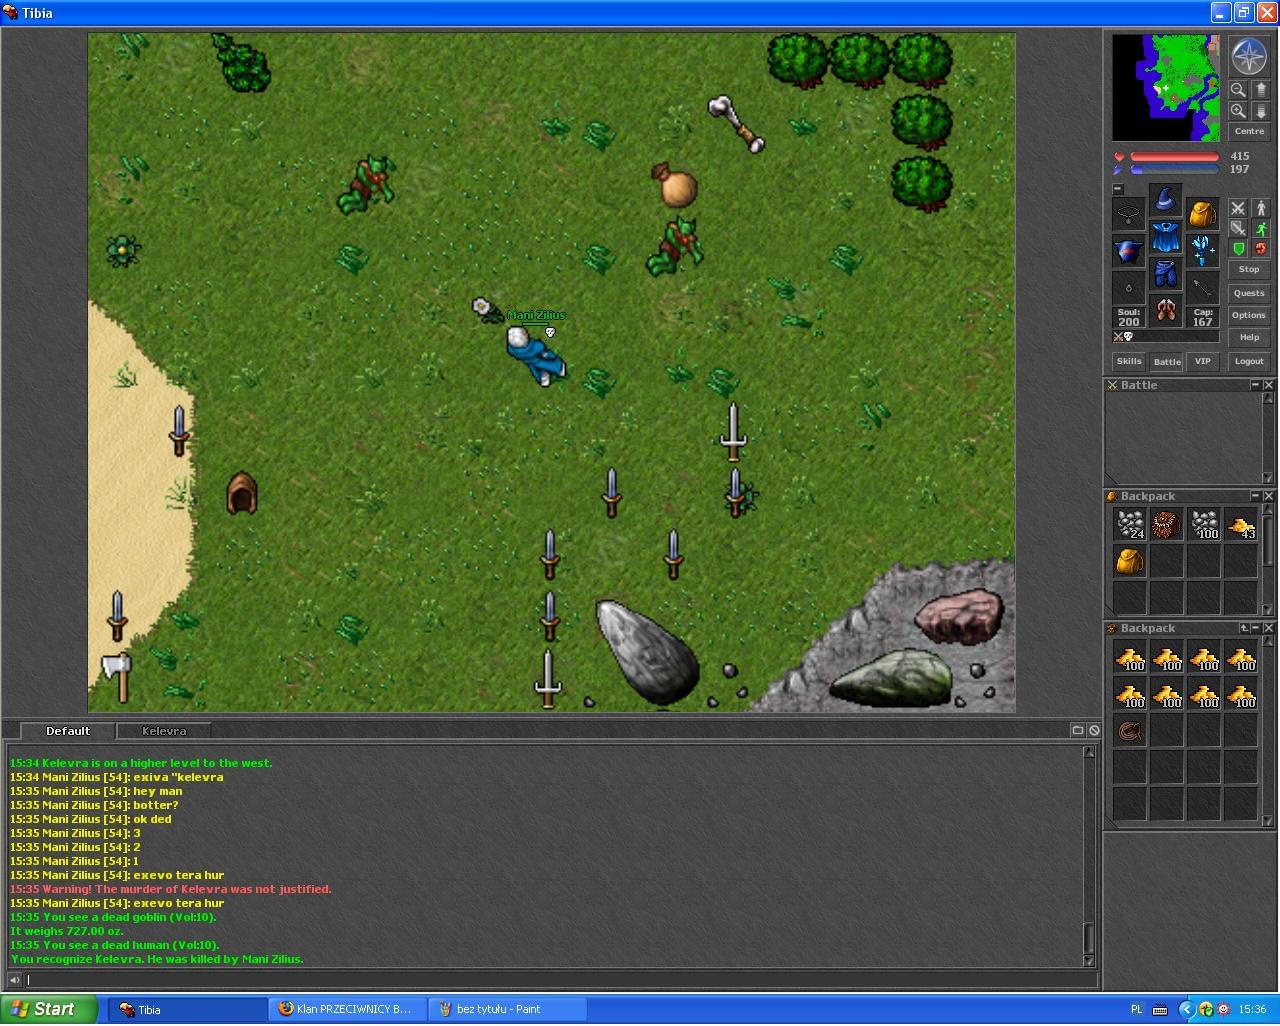The height and width of the screenshot is (1026, 1280).
Task: Zoom out the minimap
Action: click(1238, 89)
